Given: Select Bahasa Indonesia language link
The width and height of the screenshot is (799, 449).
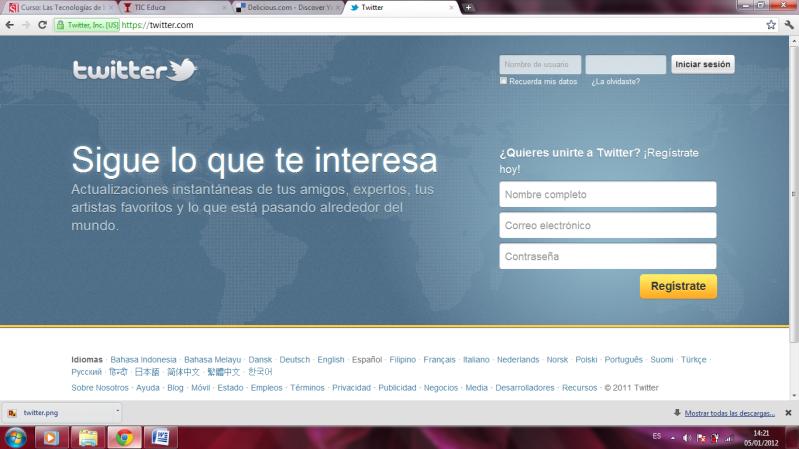Looking at the screenshot, I should click(143, 359).
